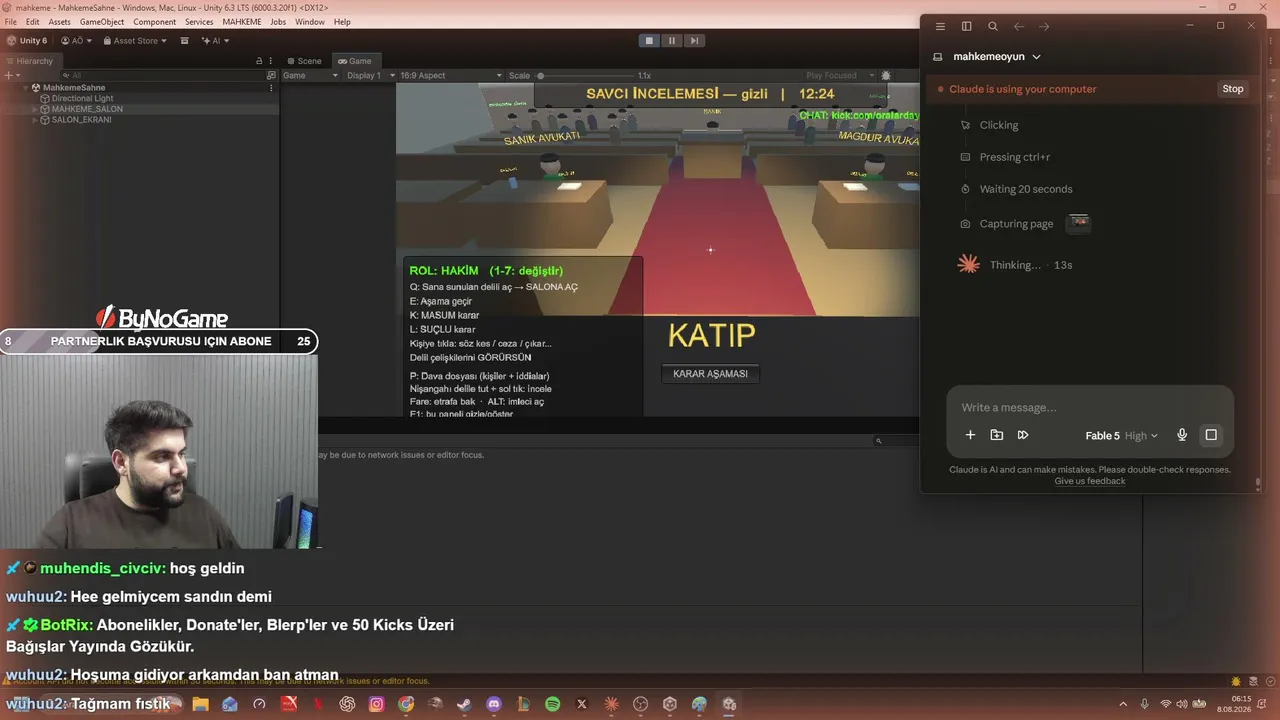Open Steam from the taskbar
Image resolution: width=1280 pixels, height=720 pixels.
click(464, 704)
